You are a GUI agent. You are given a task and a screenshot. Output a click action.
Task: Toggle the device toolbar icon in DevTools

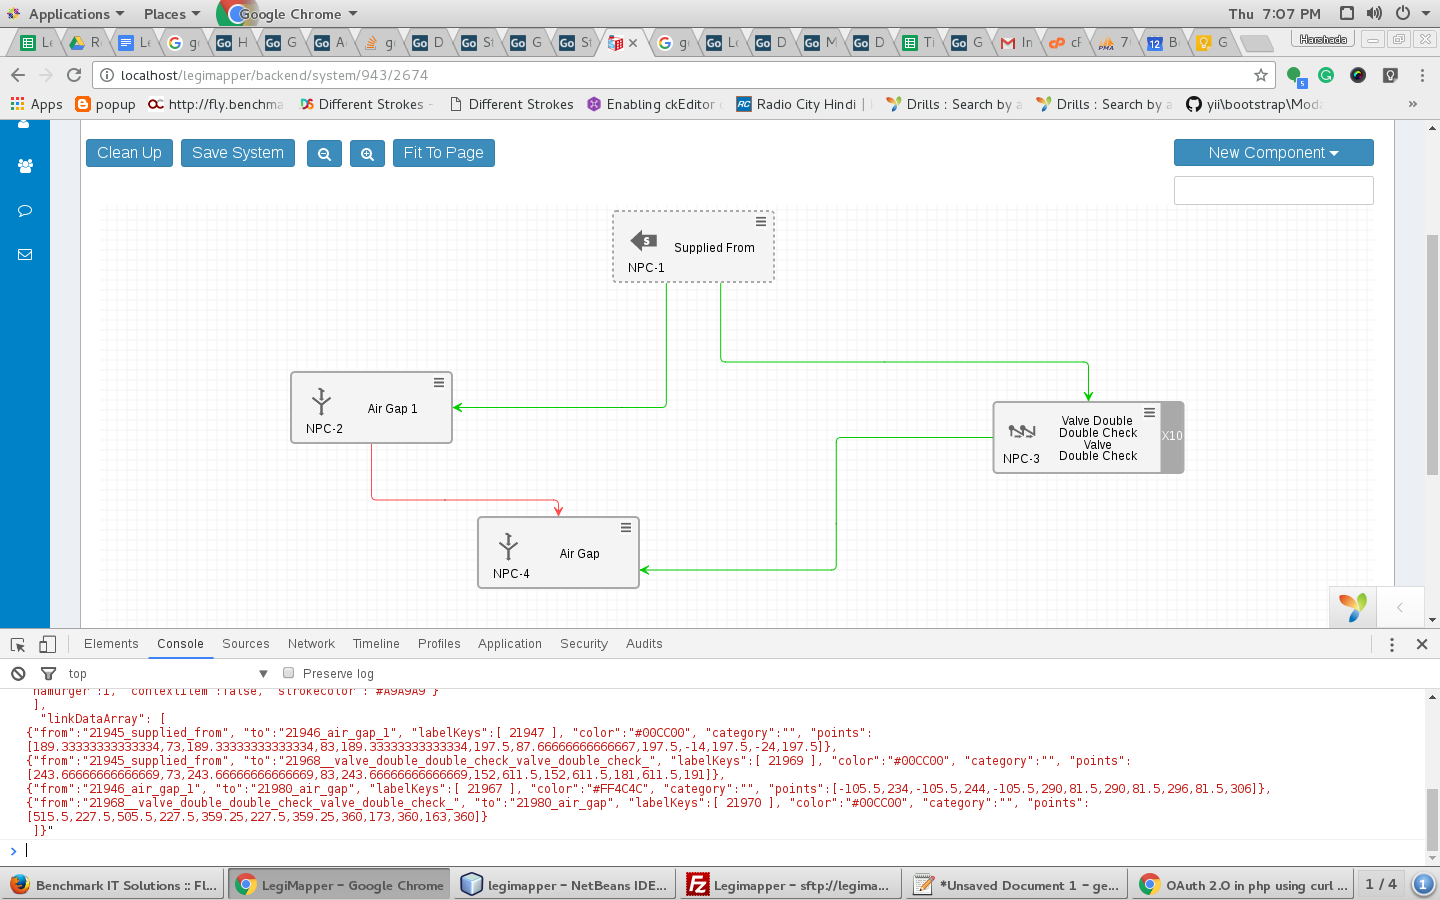(x=47, y=644)
